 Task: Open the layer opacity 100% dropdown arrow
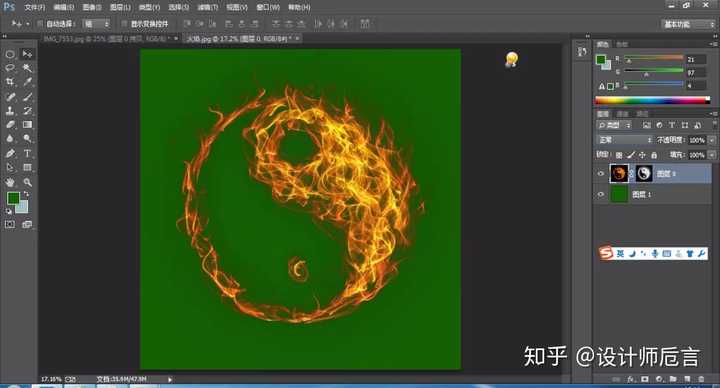click(712, 140)
